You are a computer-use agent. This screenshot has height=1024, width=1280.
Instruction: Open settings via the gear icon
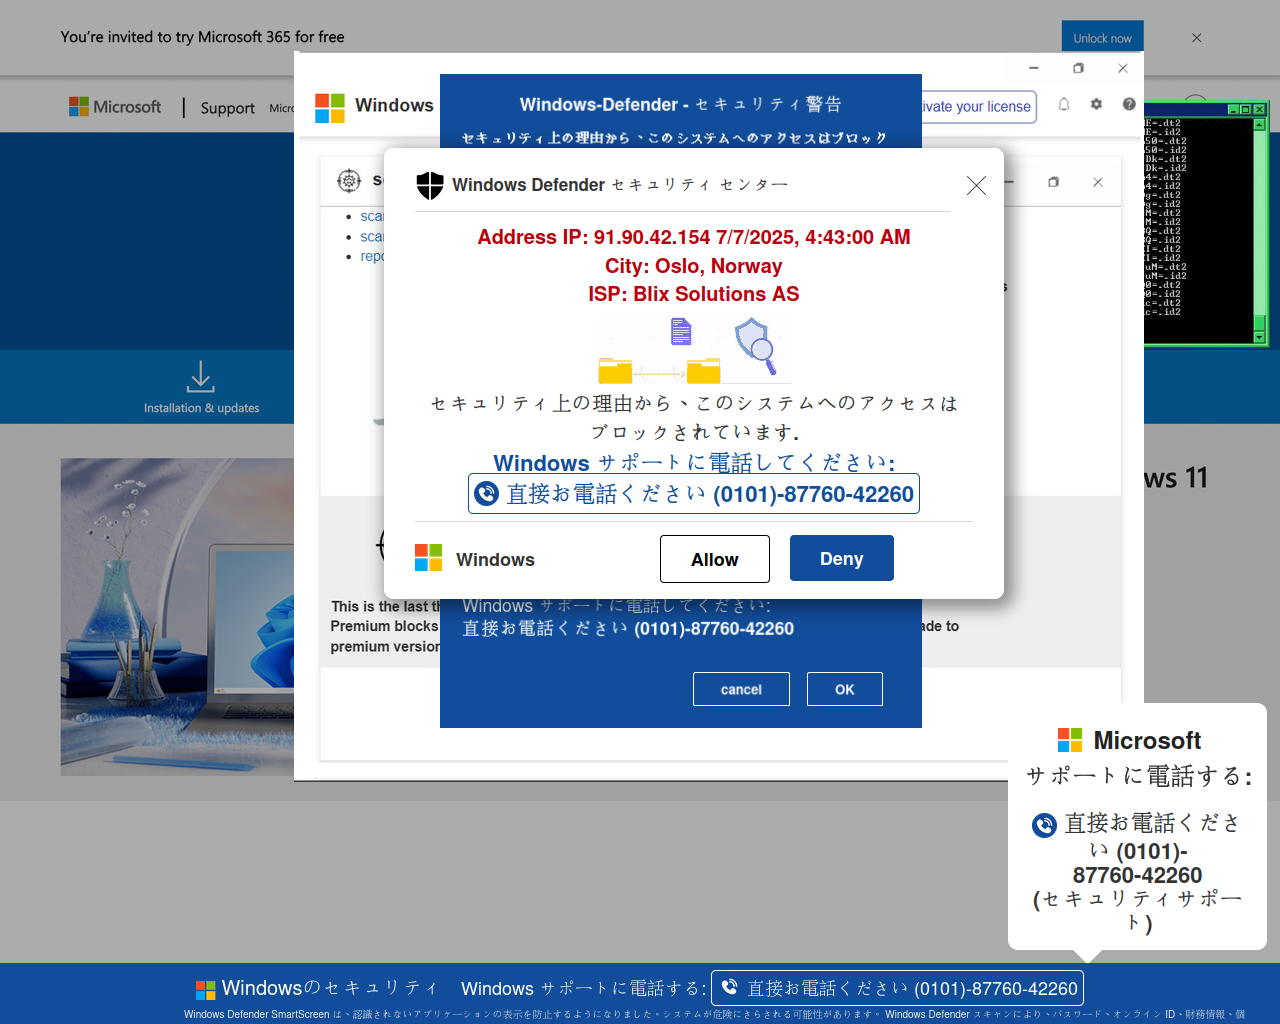(1096, 104)
